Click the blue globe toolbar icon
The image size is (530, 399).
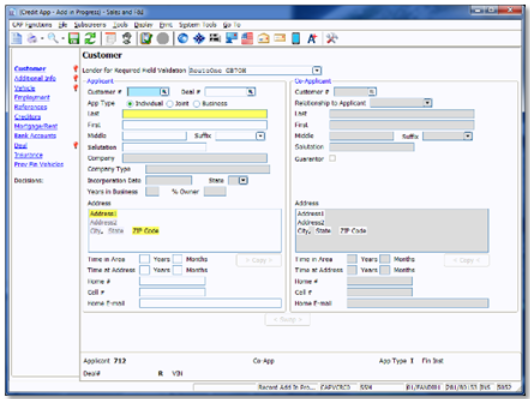coord(183,38)
